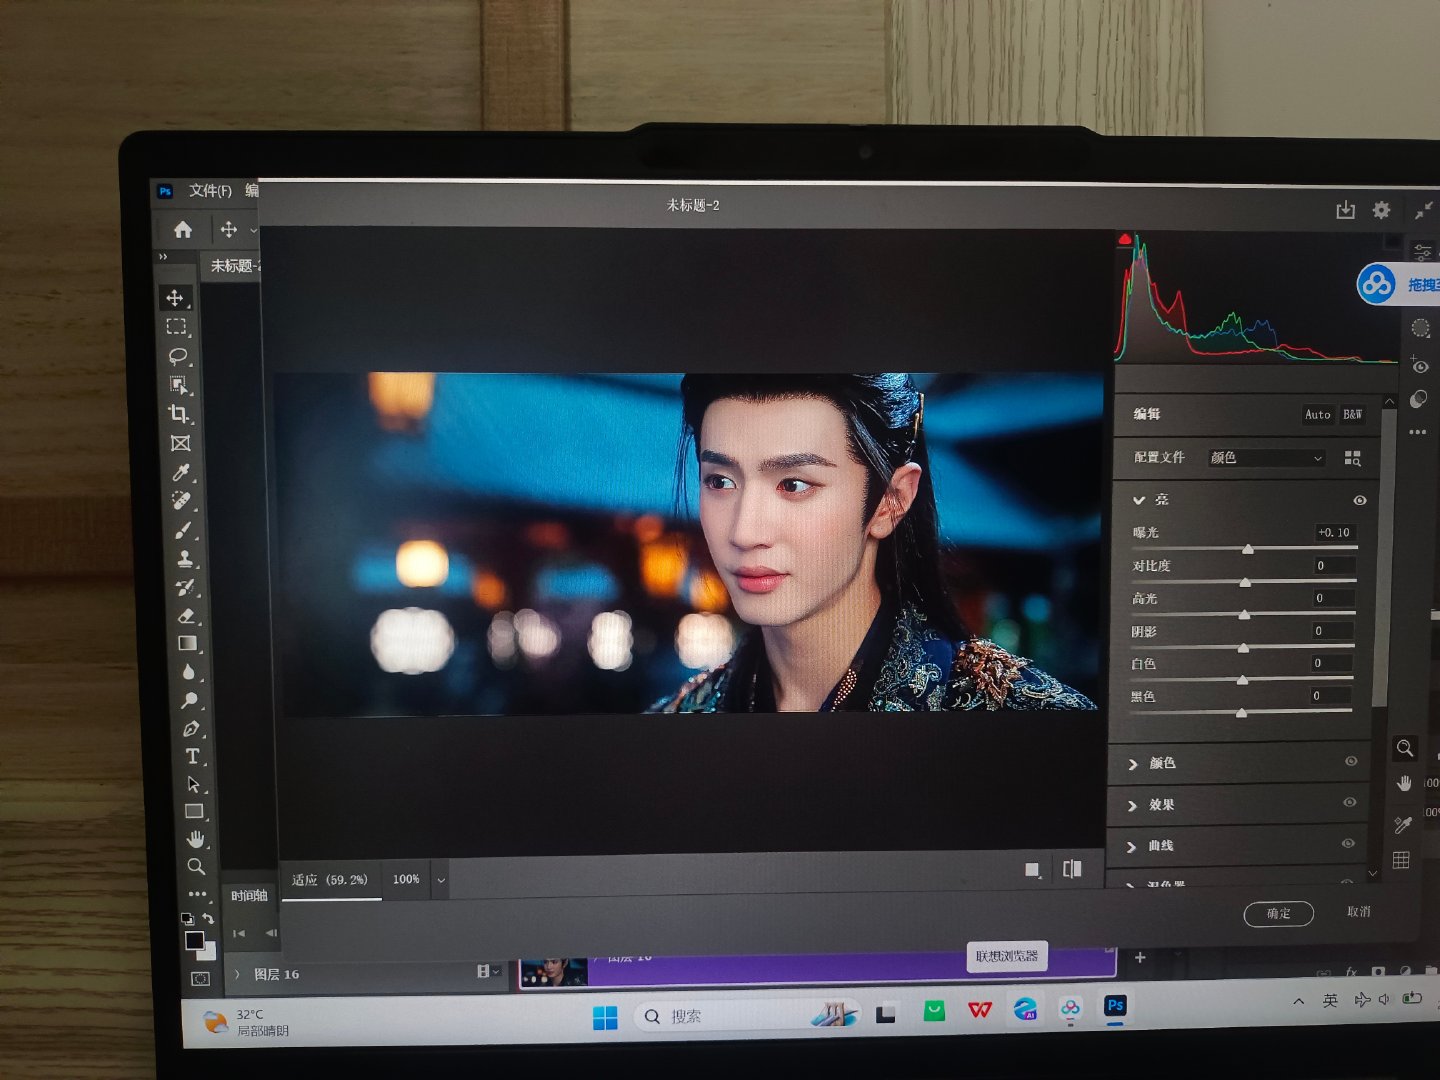Set zoom to 100% button

[x=406, y=879]
